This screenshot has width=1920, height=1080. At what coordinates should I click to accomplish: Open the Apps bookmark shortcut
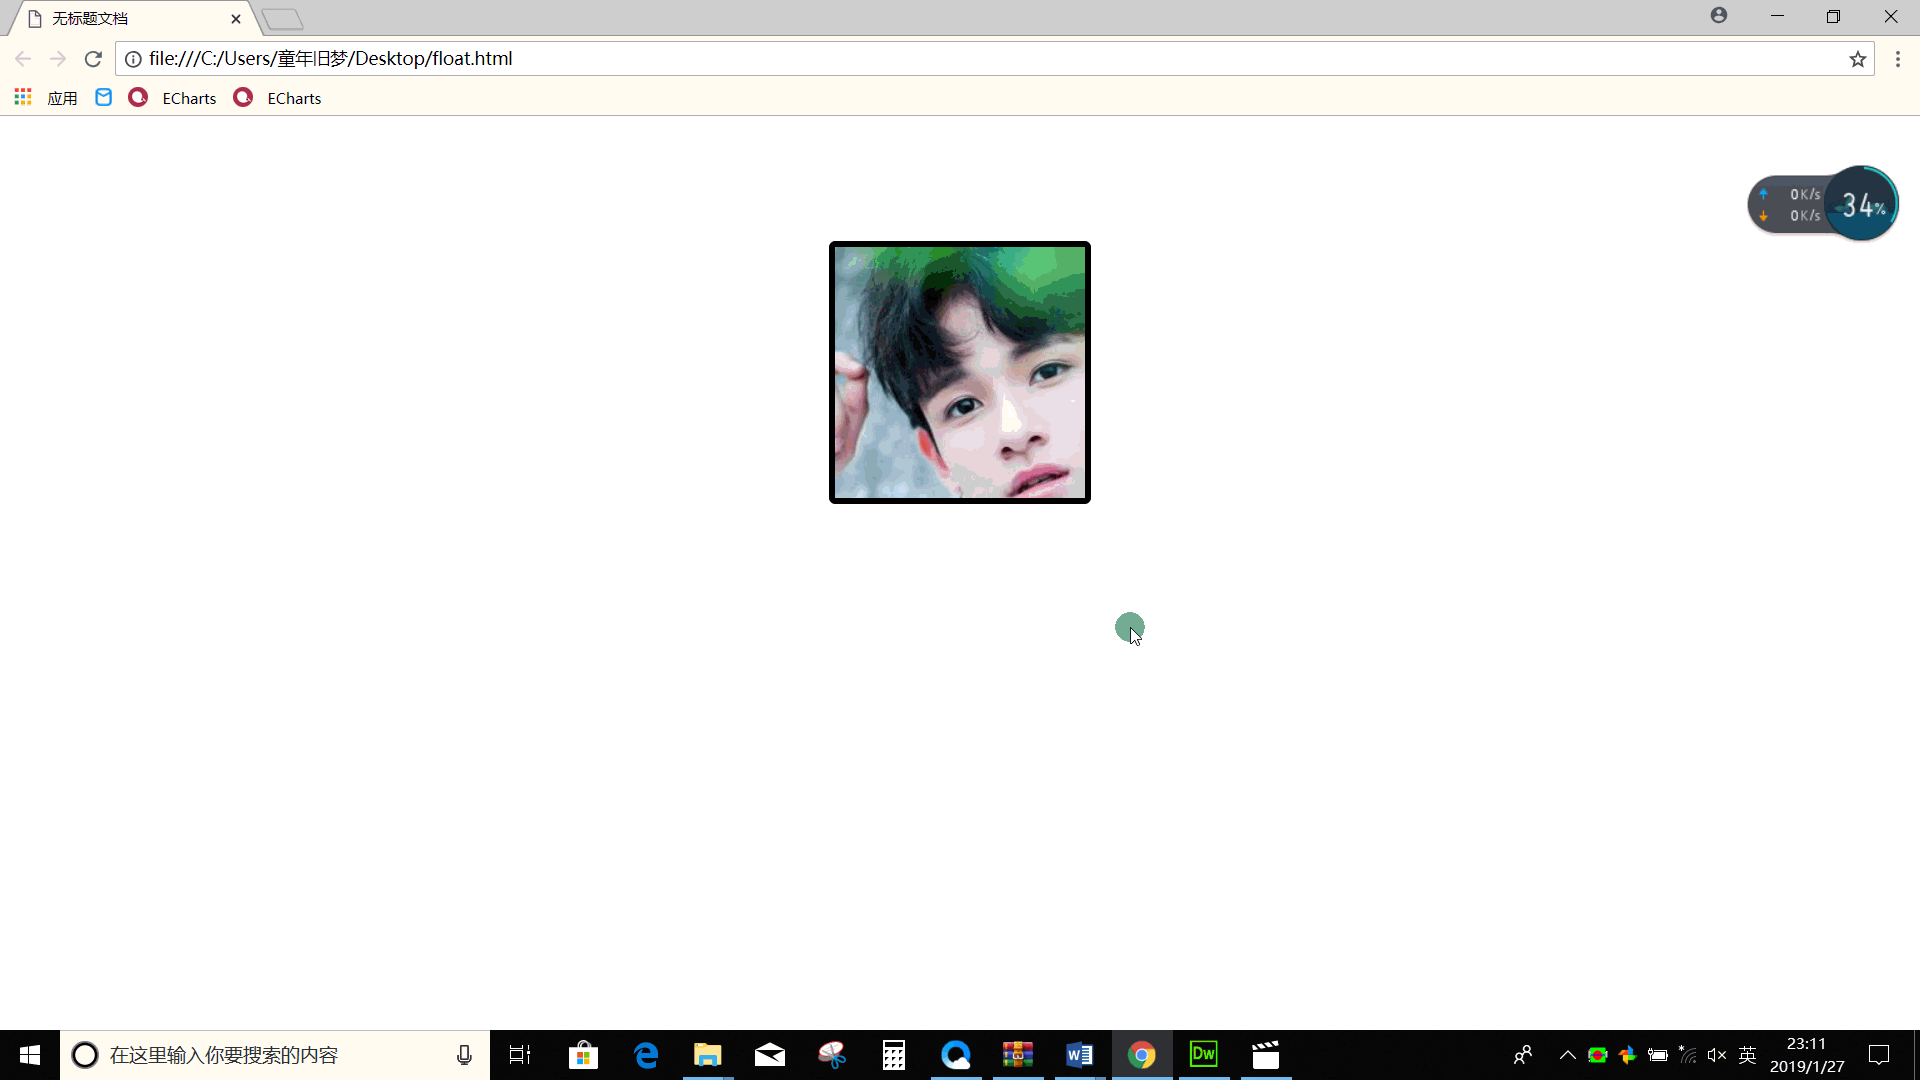pos(46,98)
